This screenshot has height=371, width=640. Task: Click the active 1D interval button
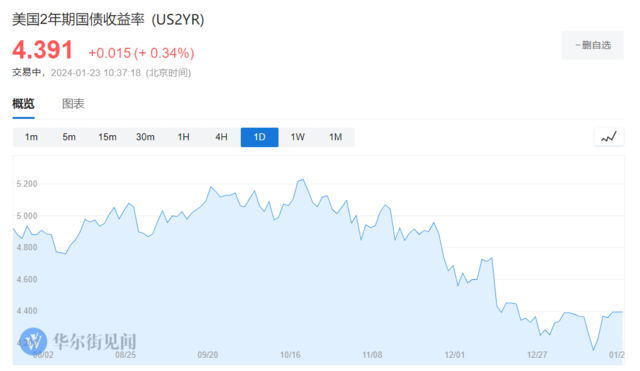[x=260, y=137]
